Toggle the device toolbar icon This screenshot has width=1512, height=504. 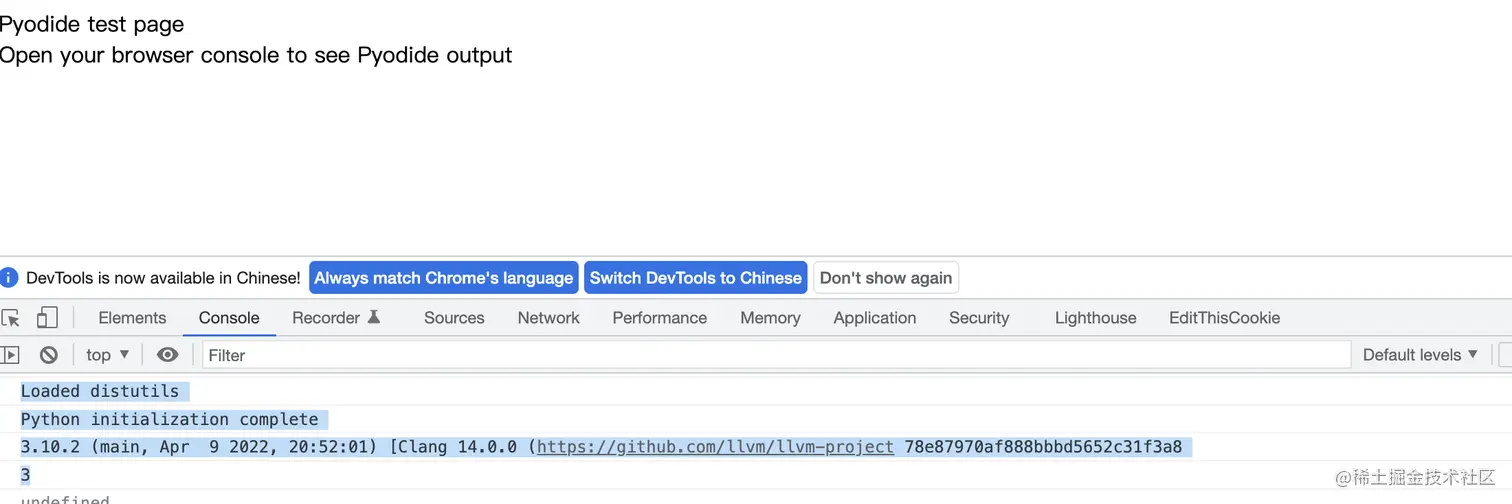click(47, 318)
